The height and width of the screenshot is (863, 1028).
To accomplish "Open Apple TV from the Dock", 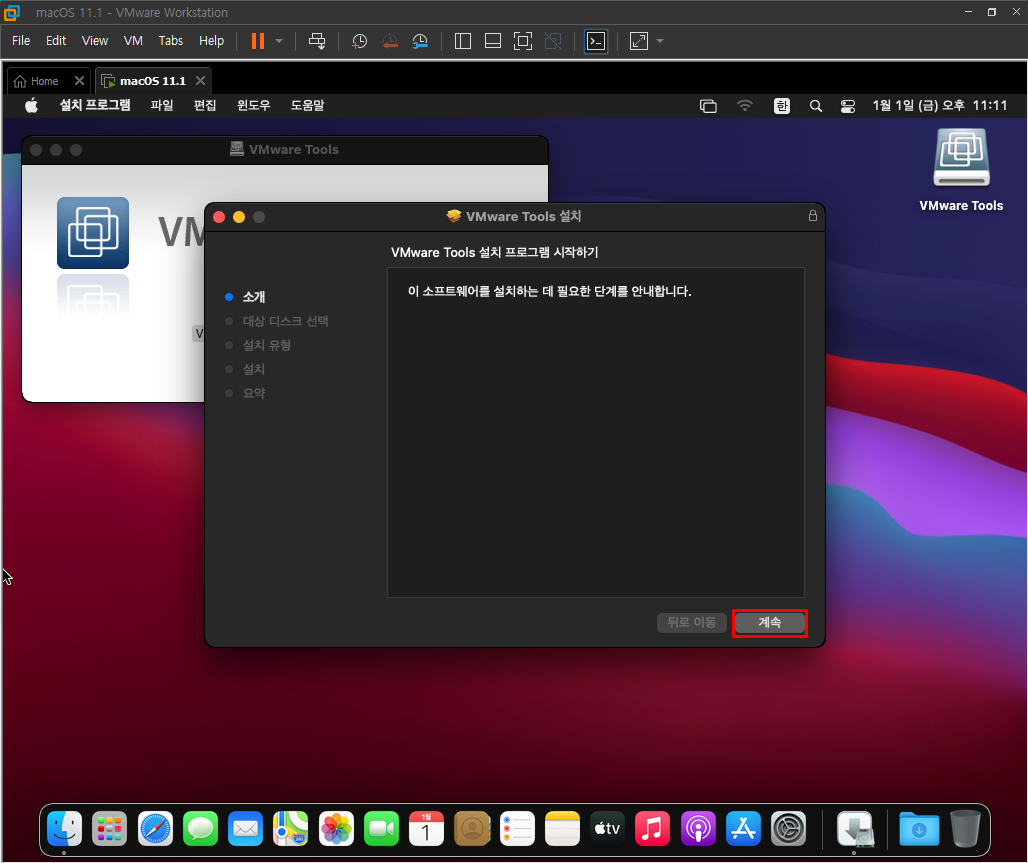I will [607, 828].
